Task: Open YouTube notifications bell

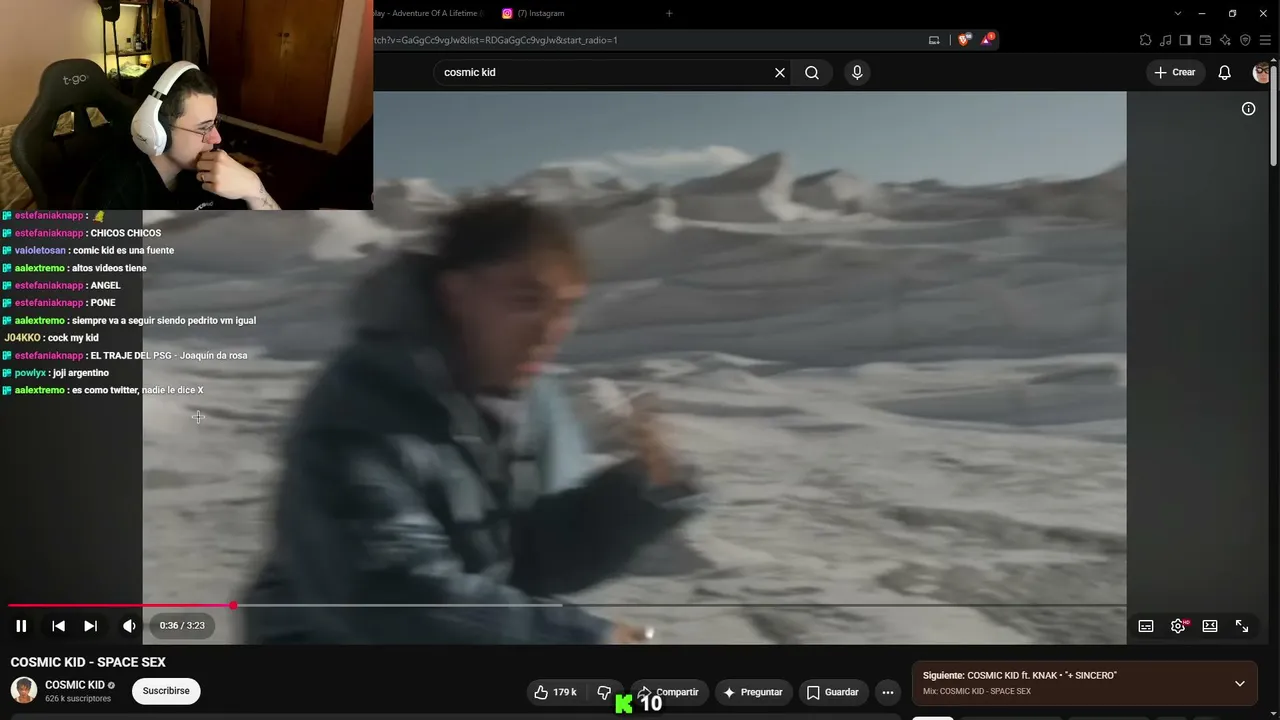Action: coord(1224,72)
